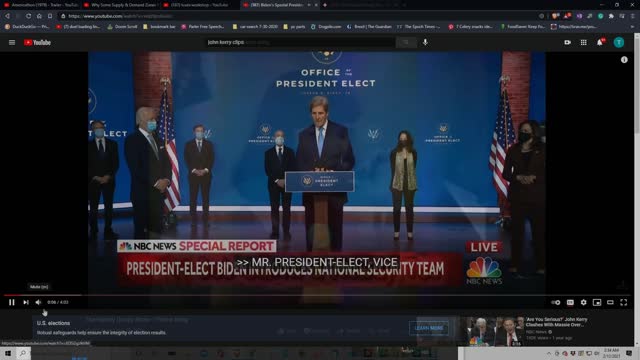Open the bookmark bar folder

coord(159,27)
